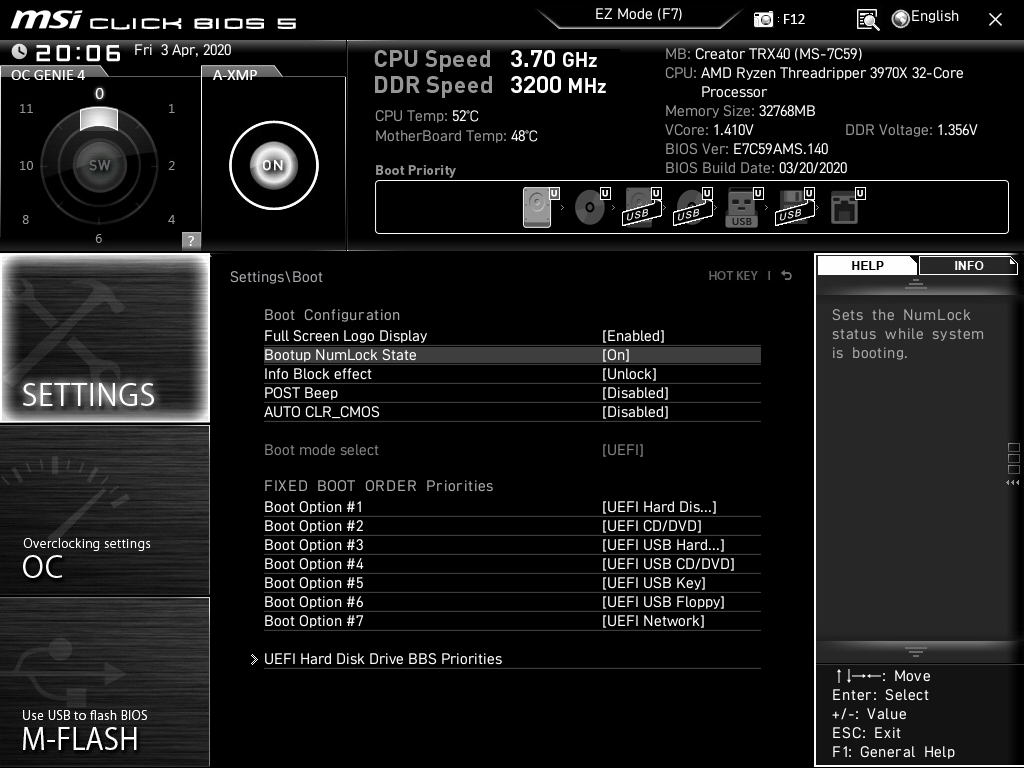Click the back arrow next to HOT KEY

coord(787,276)
